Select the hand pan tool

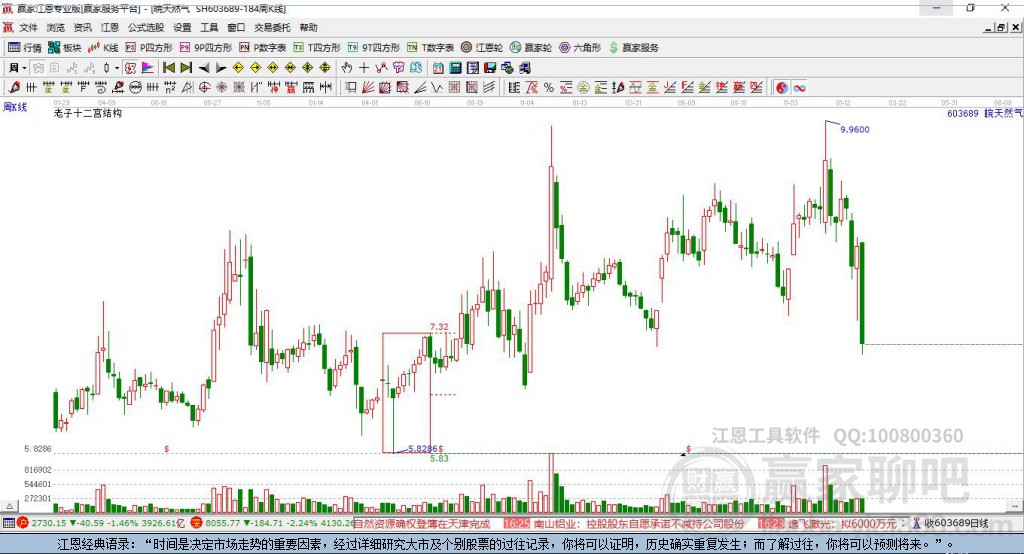pos(347,68)
